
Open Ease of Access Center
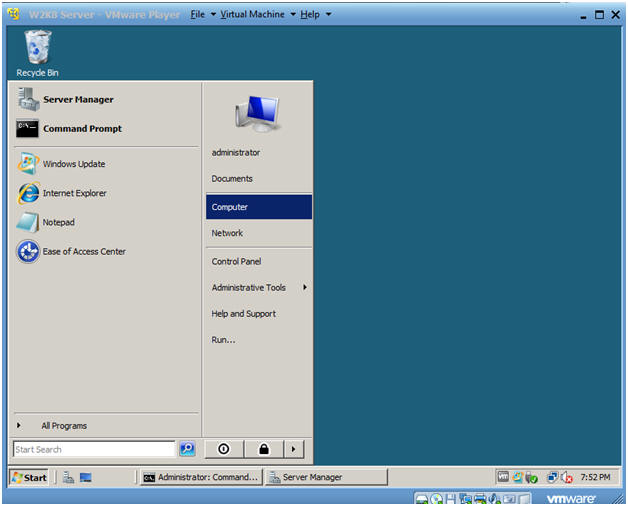[x=106, y=252]
